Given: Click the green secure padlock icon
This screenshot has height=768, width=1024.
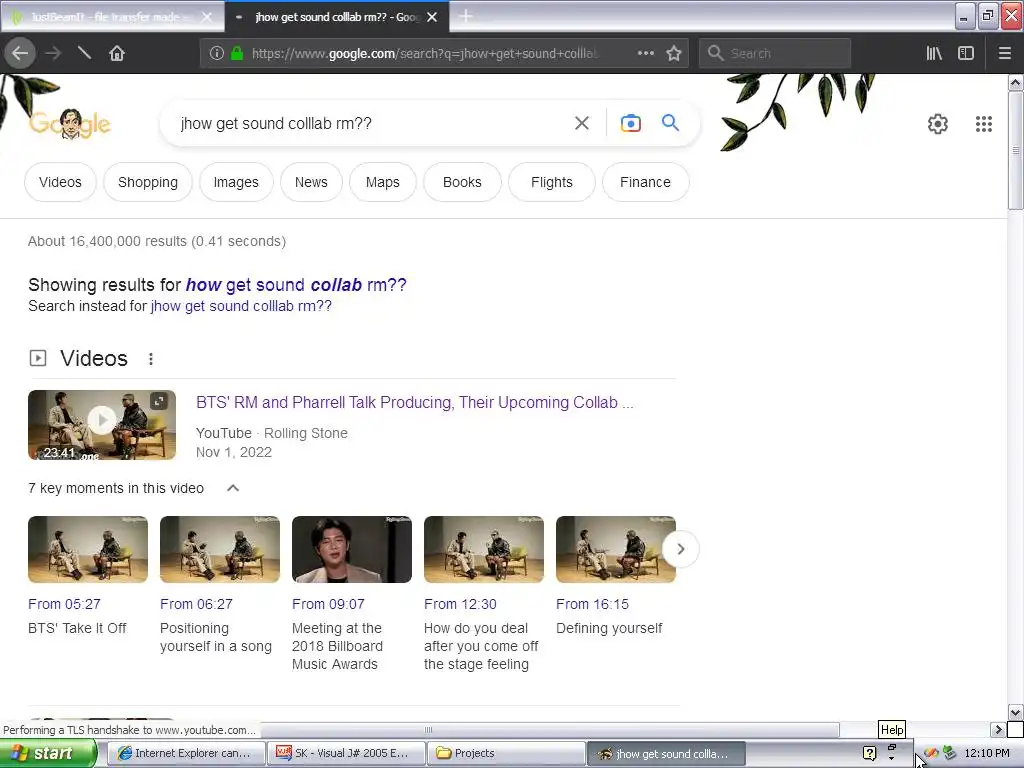Looking at the screenshot, I should [237, 54].
